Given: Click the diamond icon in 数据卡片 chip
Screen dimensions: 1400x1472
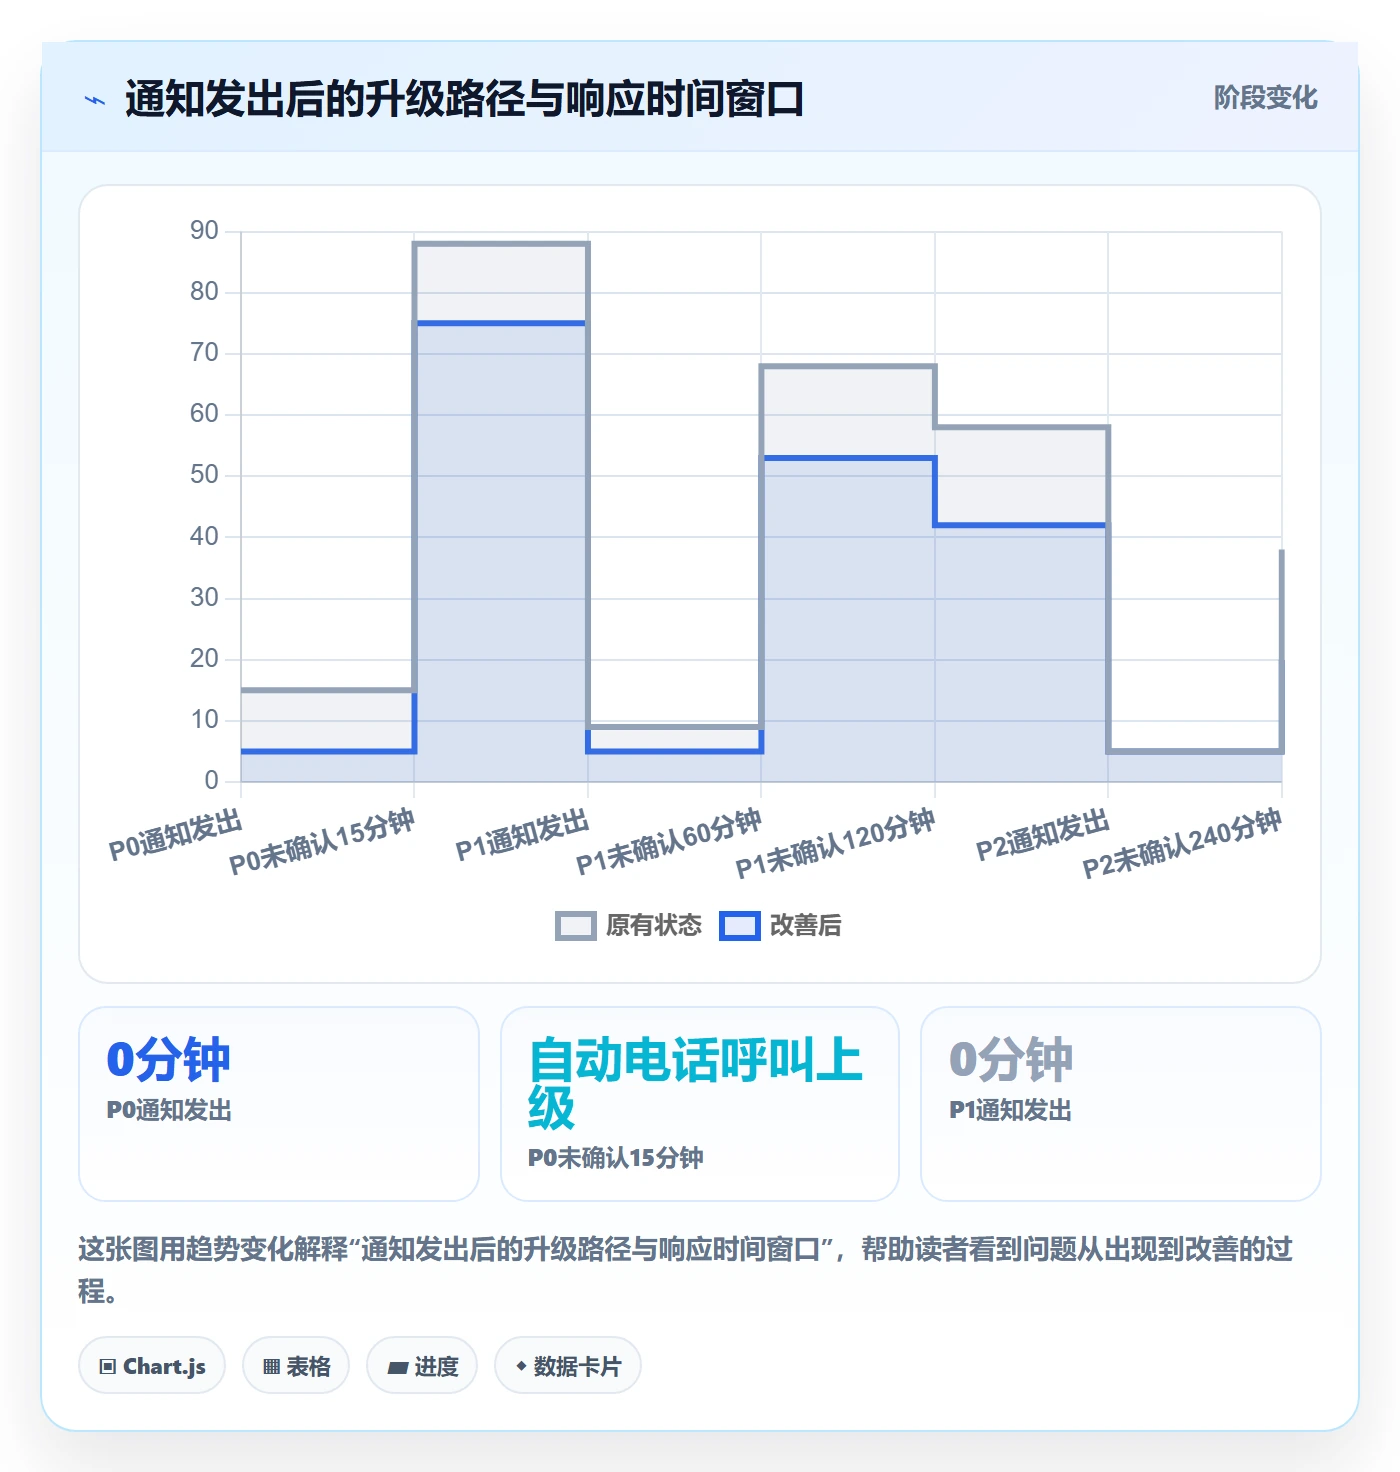Looking at the screenshot, I should pyautogui.click(x=521, y=1365).
